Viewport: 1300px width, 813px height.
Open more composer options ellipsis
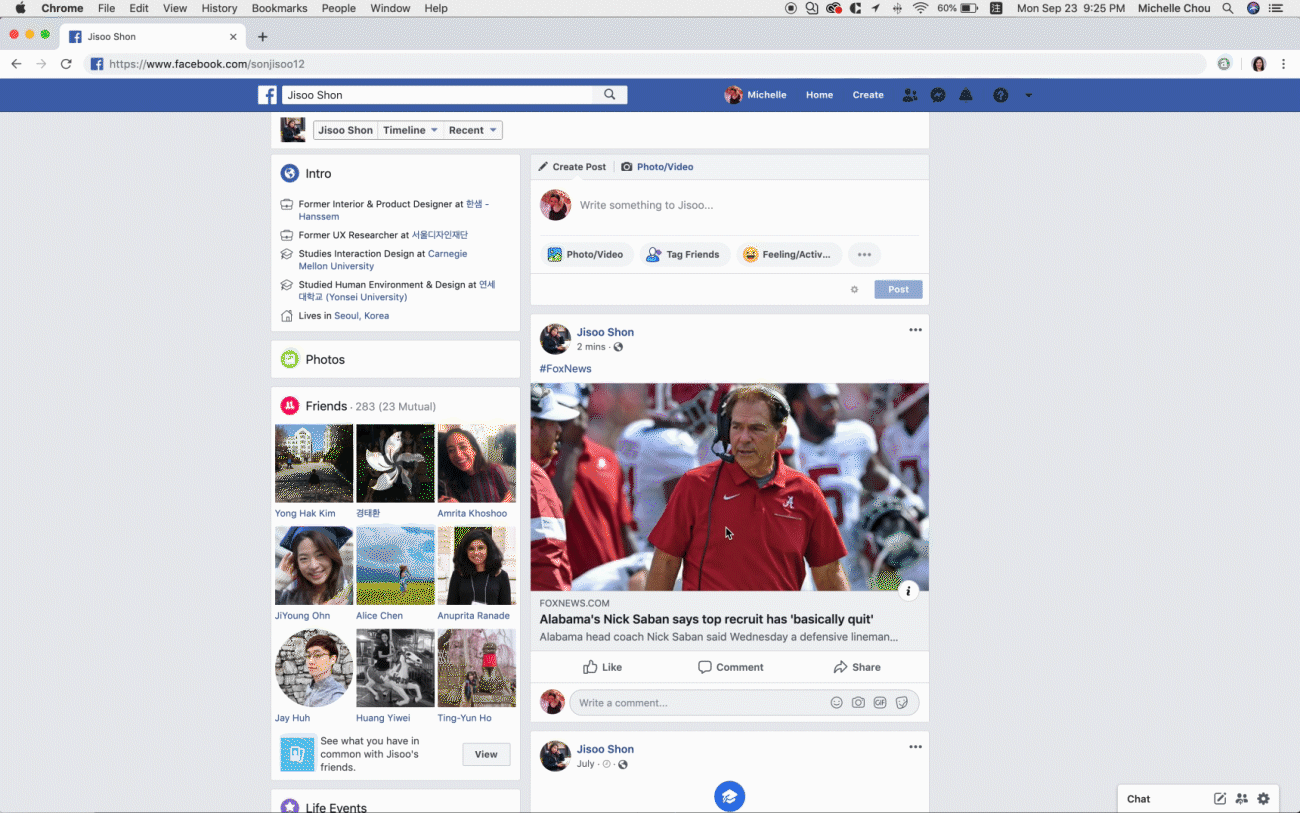click(x=864, y=254)
